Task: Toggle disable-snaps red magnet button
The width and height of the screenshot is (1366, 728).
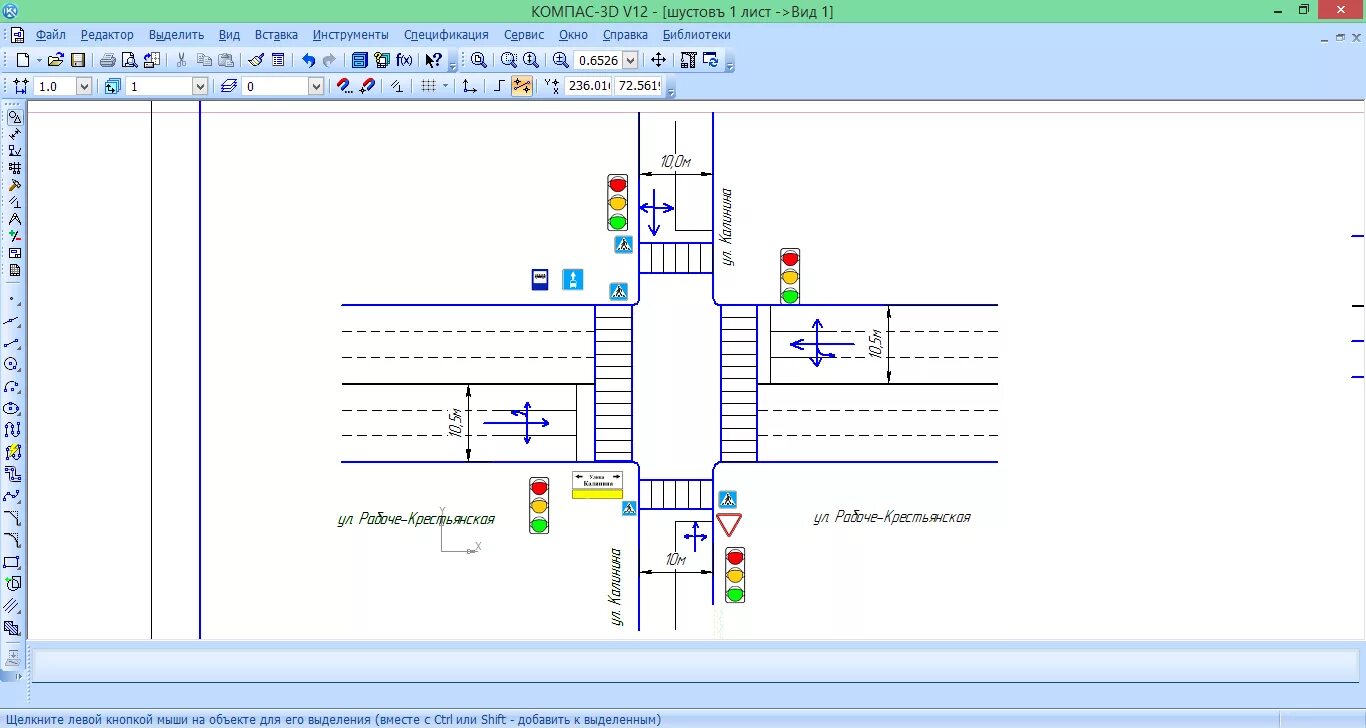Action: click(x=366, y=86)
